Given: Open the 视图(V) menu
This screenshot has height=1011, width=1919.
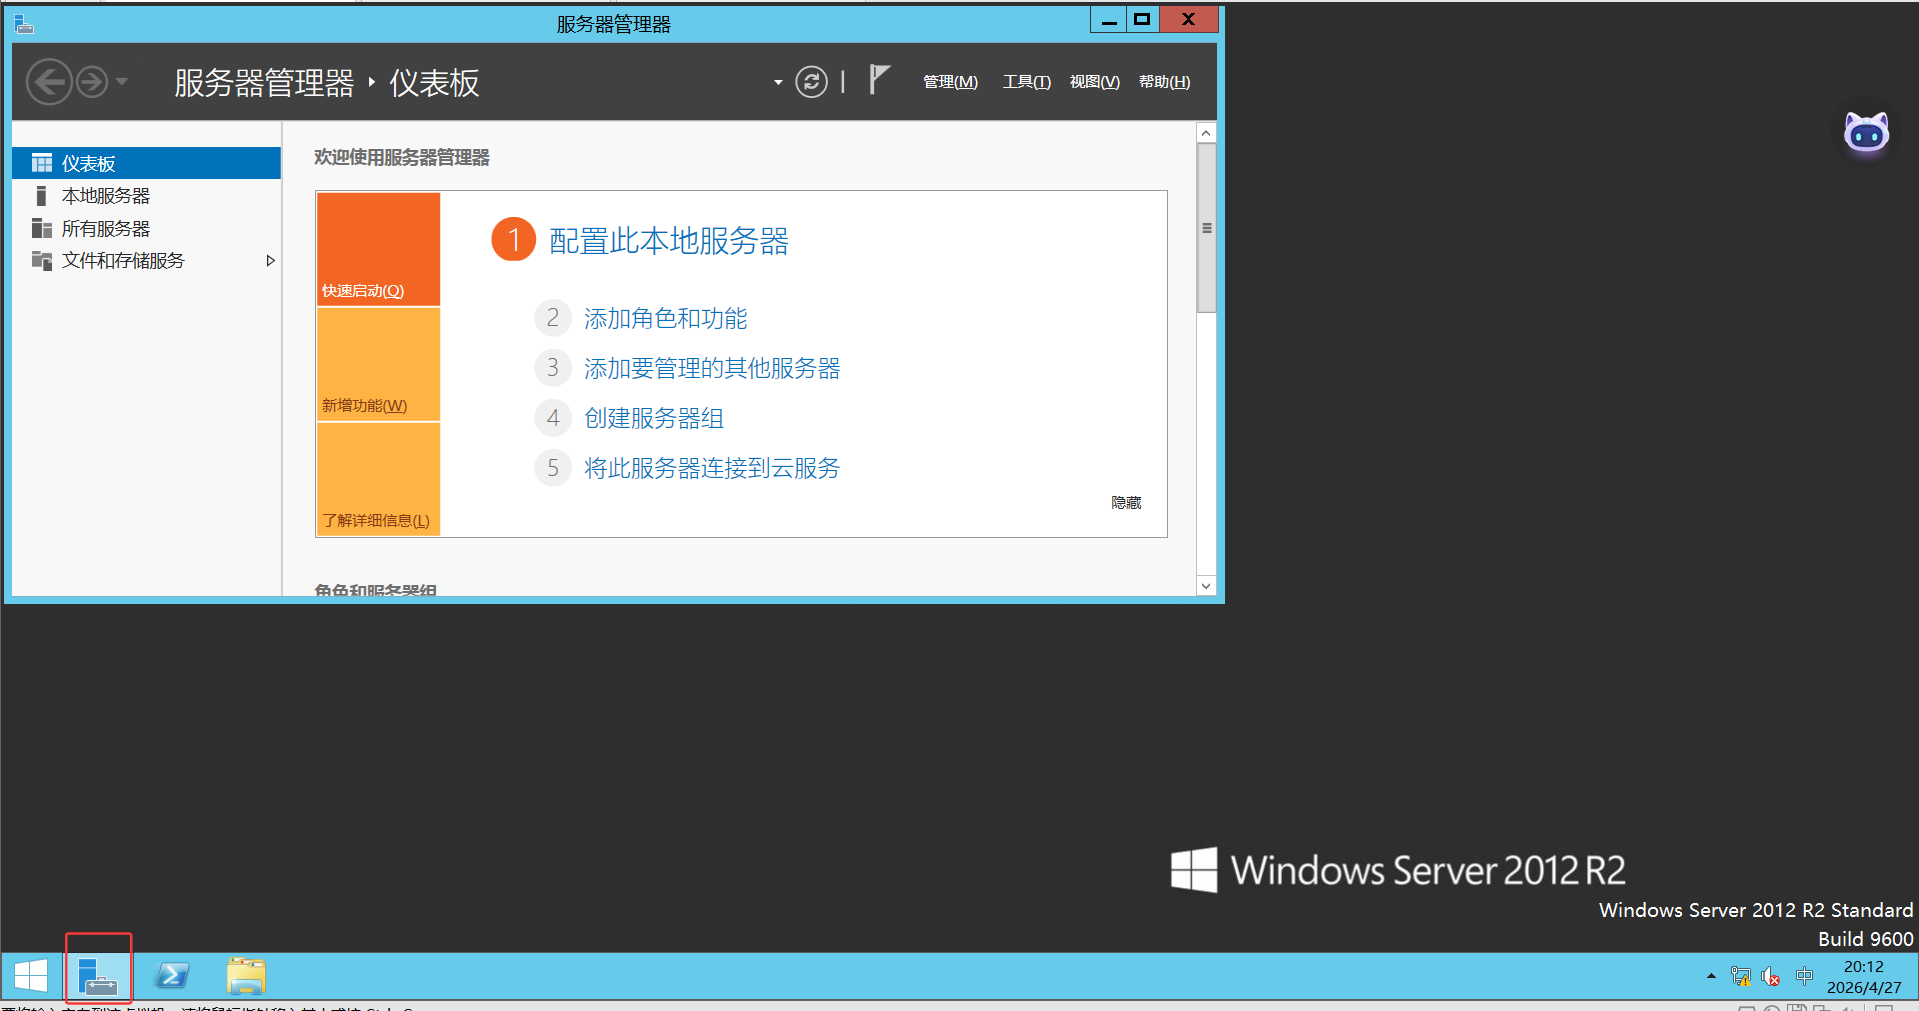Looking at the screenshot, I should click(x=1094, y=82).
